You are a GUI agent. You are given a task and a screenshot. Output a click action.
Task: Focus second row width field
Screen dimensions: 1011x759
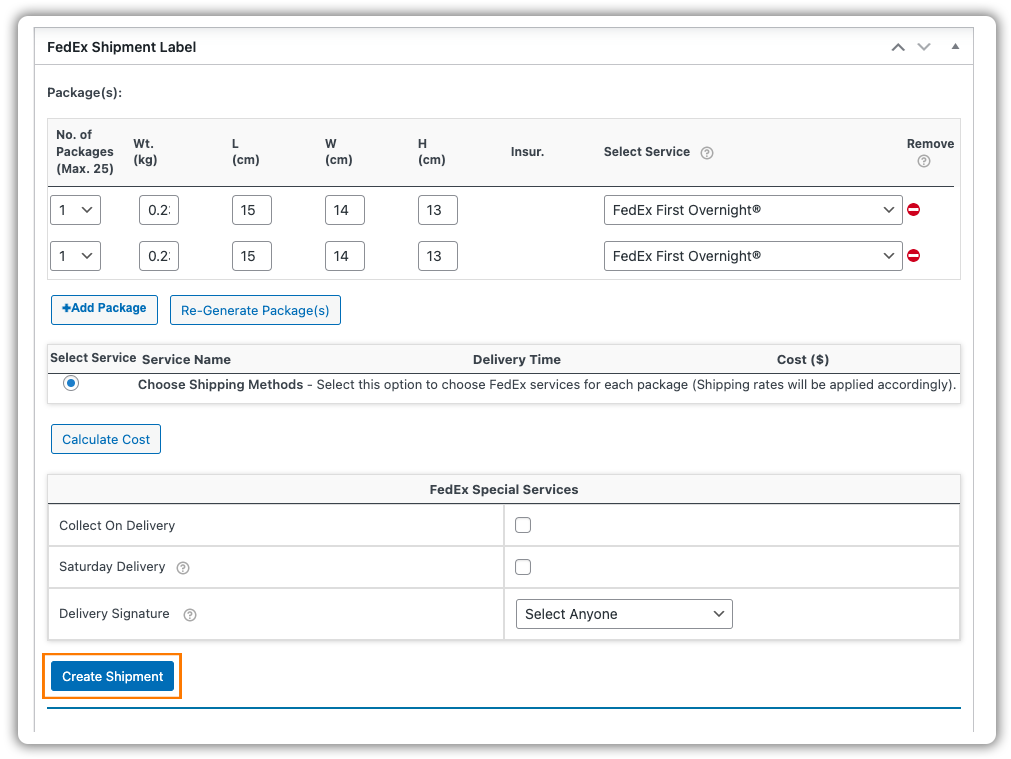pos(344,256)
